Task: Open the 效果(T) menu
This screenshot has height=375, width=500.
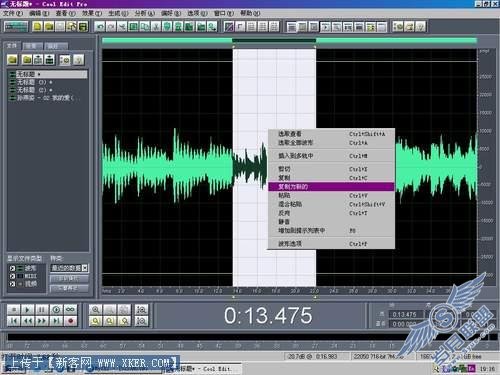Action: (92, 13)
